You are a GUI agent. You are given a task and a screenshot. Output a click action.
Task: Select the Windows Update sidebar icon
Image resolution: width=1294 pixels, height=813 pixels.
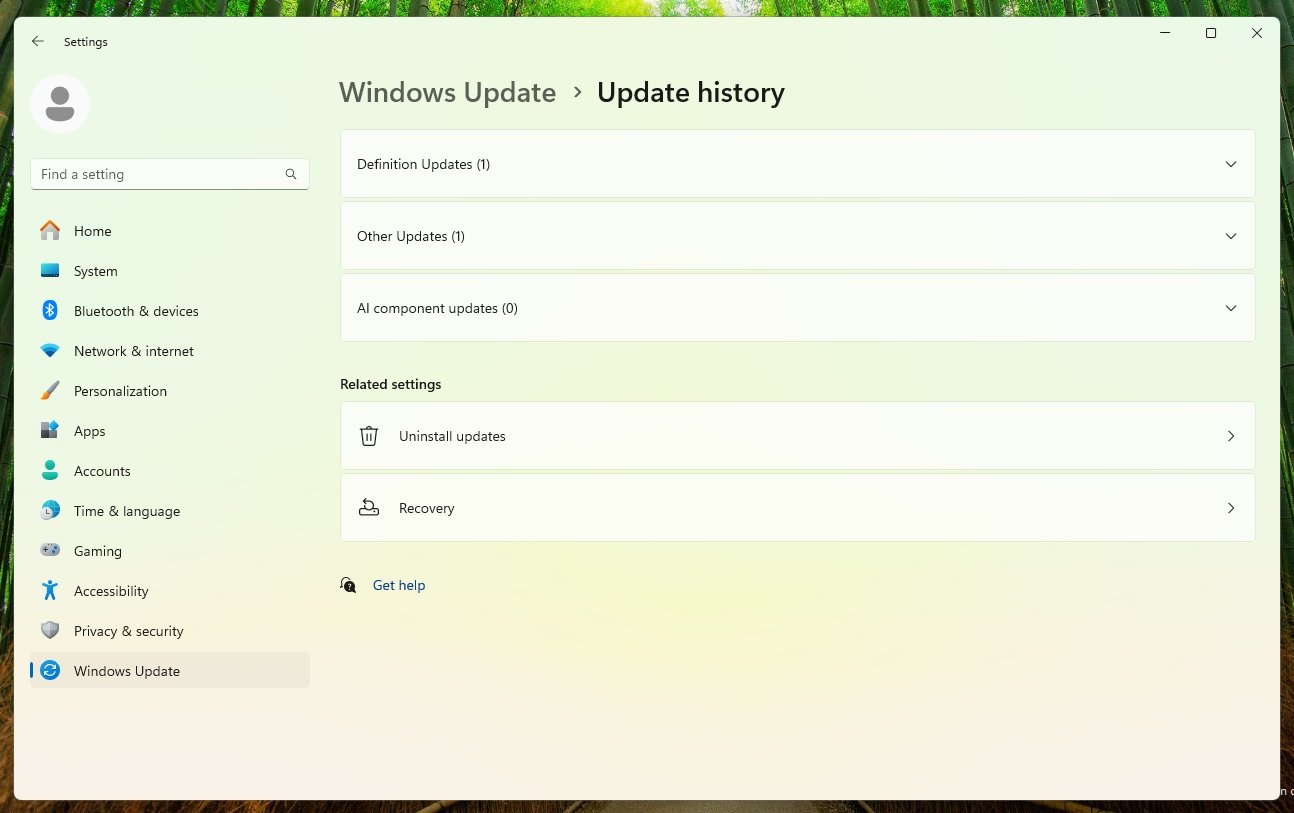pyautogui.click(x=50, y=671)
